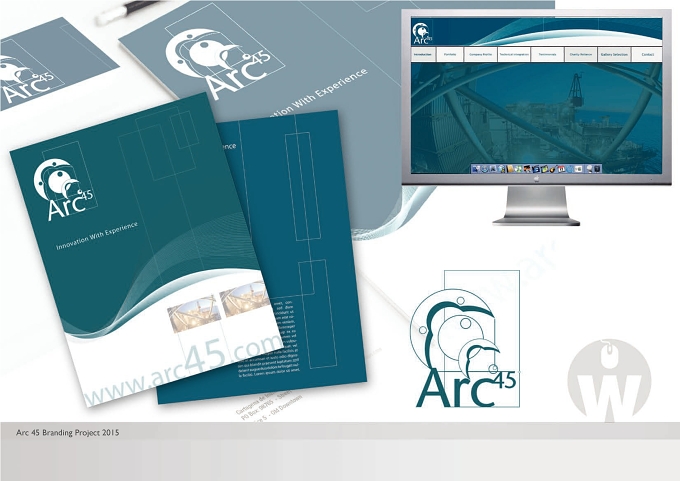Open the Gallery Selection navigation tab
This screenshot has height=481, width=680.
pos(614,55)
